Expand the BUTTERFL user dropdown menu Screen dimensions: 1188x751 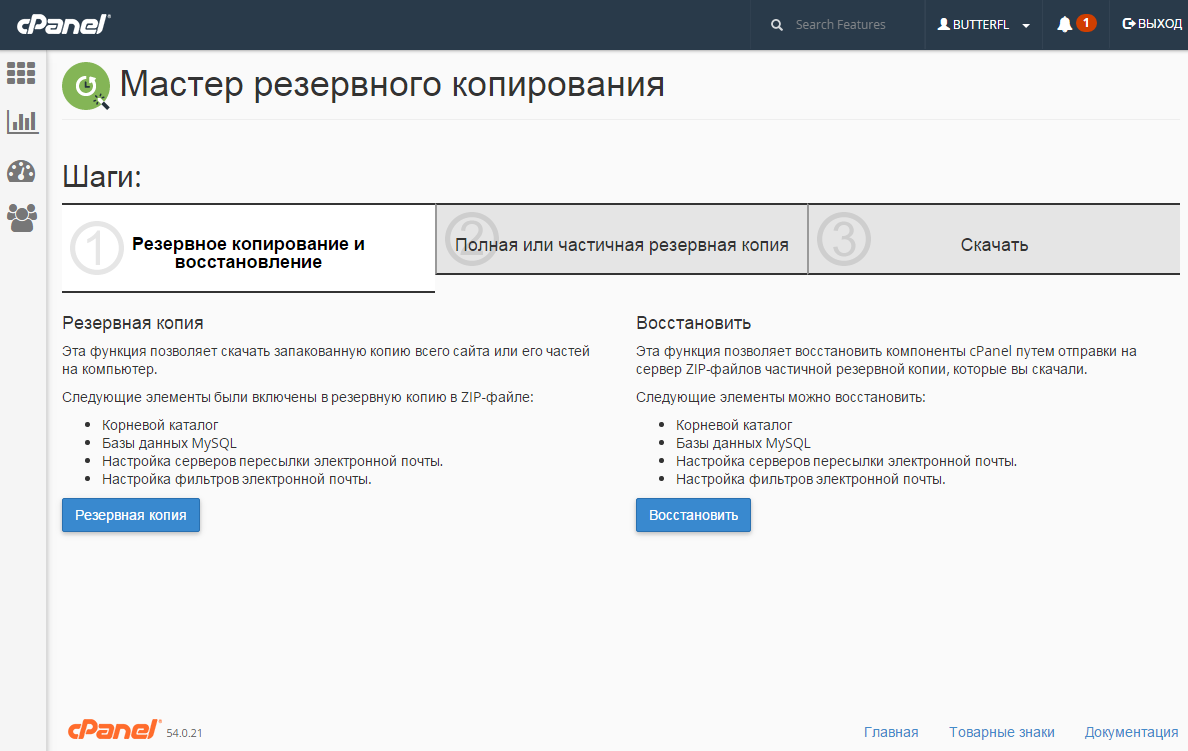984,25
